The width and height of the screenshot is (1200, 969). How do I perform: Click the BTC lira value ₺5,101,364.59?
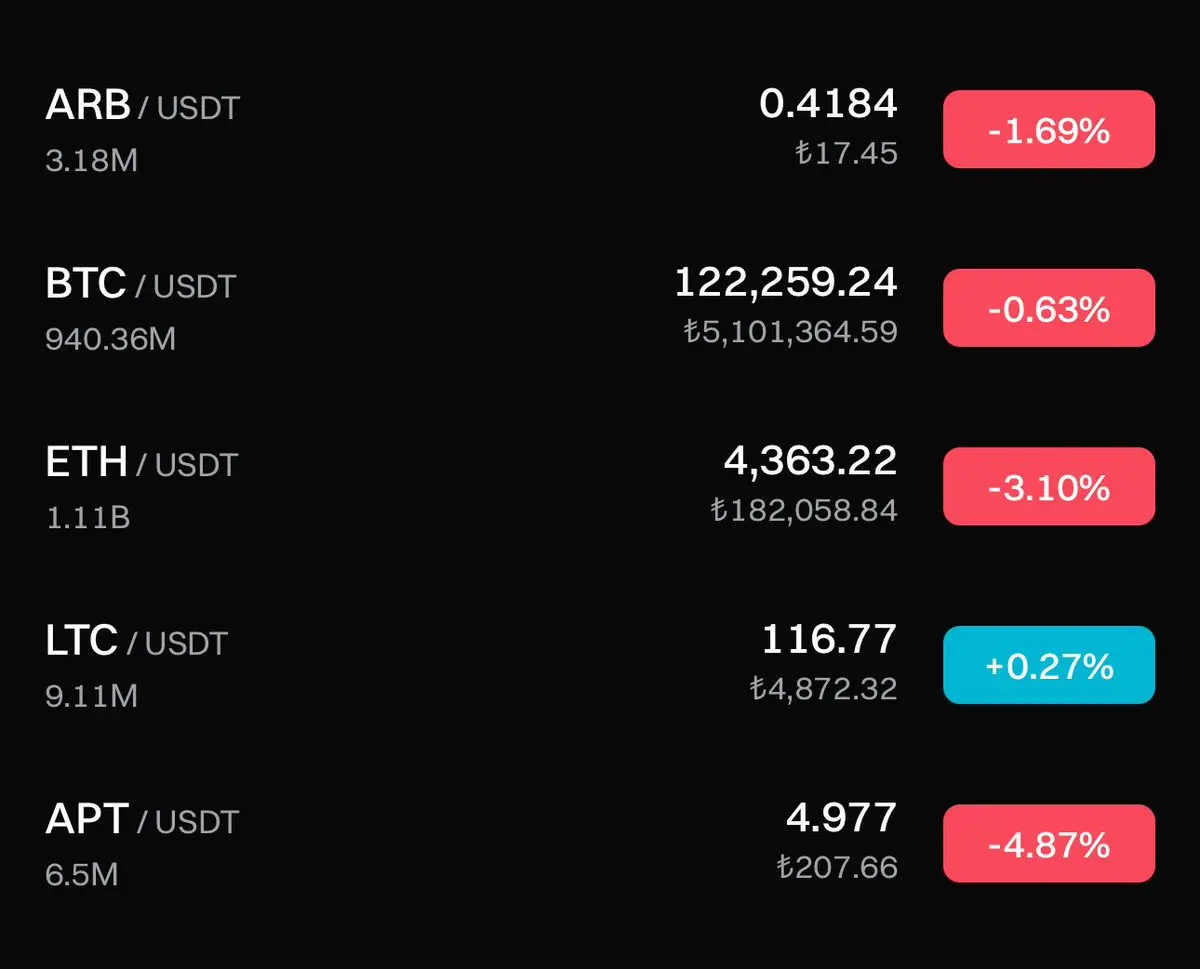tap(790, 331)
